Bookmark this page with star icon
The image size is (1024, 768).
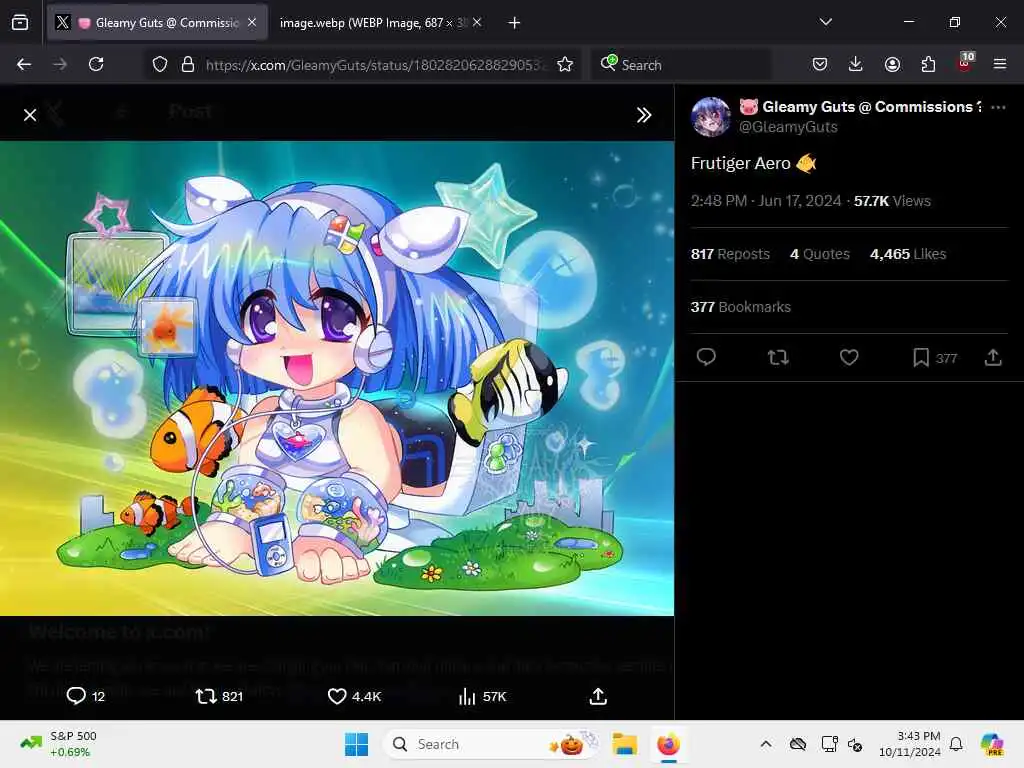pyautogui.click(x=565, y=64)
